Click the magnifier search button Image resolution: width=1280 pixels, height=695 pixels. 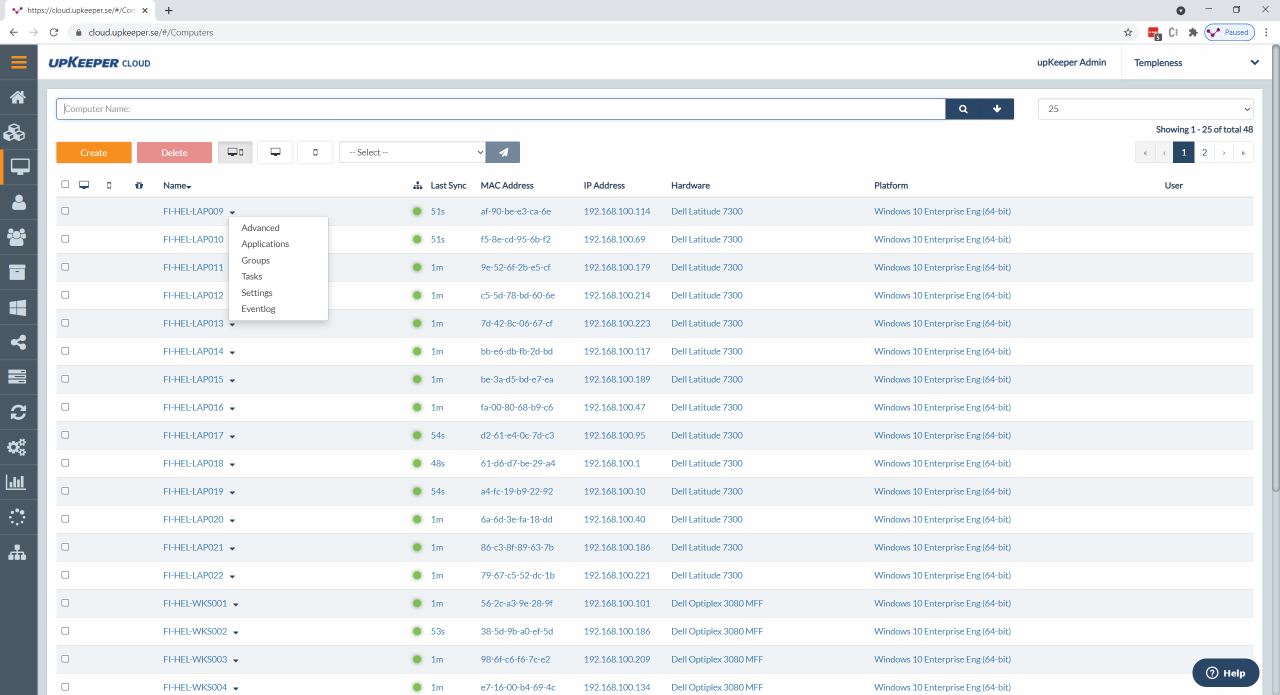point(963,109)
